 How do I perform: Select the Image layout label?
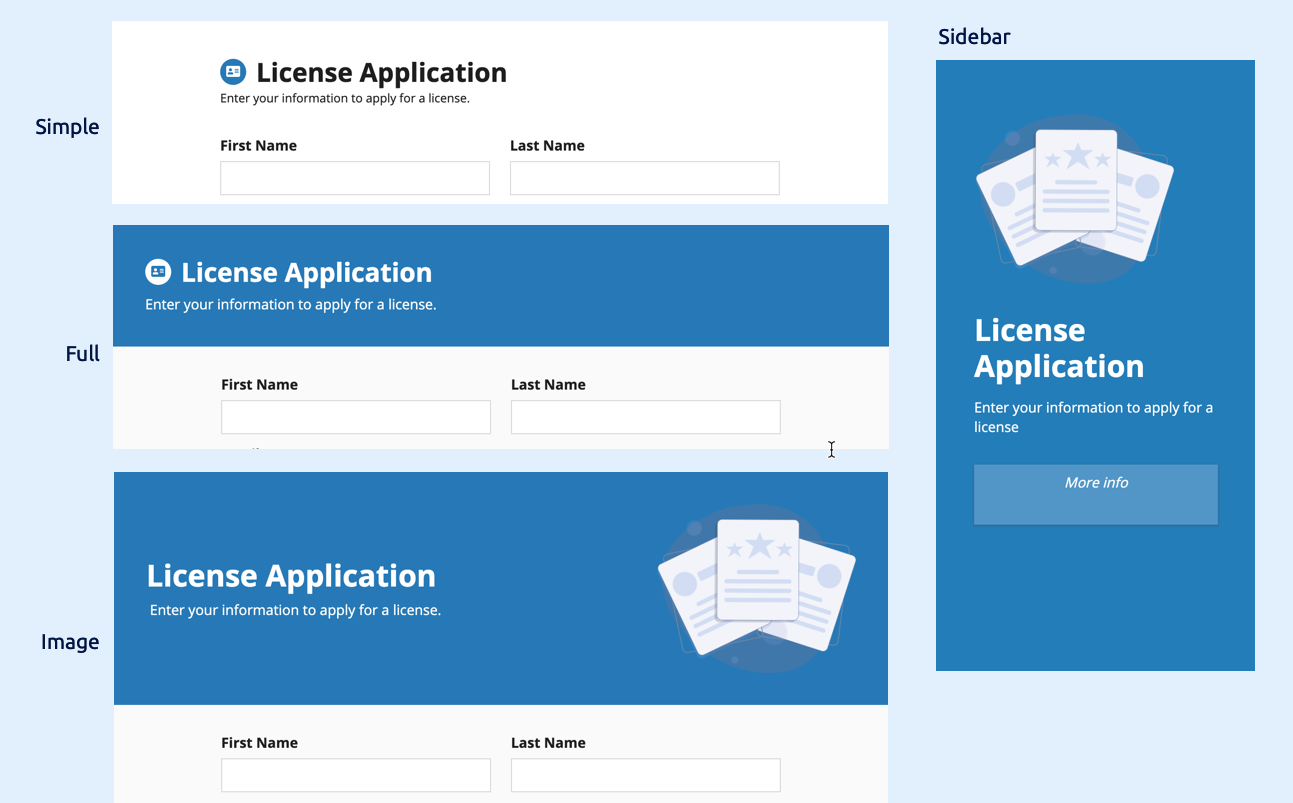[x=70, y=642]
